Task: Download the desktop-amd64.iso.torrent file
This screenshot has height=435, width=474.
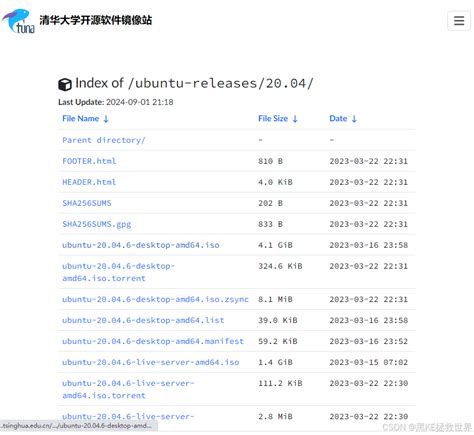Action: click(x=118, y=272)
